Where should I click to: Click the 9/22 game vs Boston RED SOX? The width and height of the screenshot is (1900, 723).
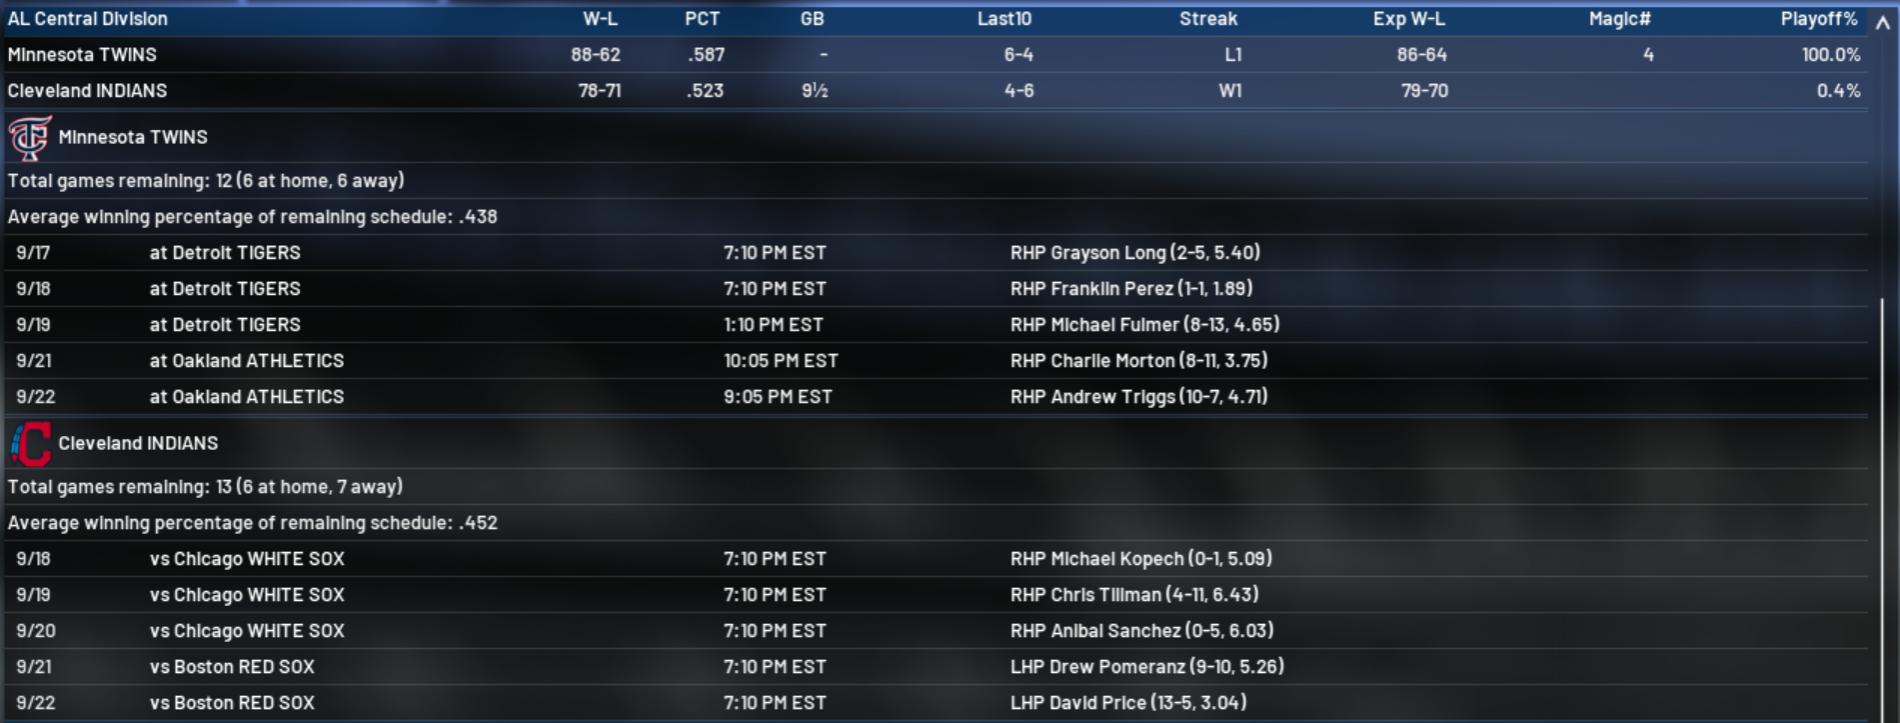coord(232,703)
